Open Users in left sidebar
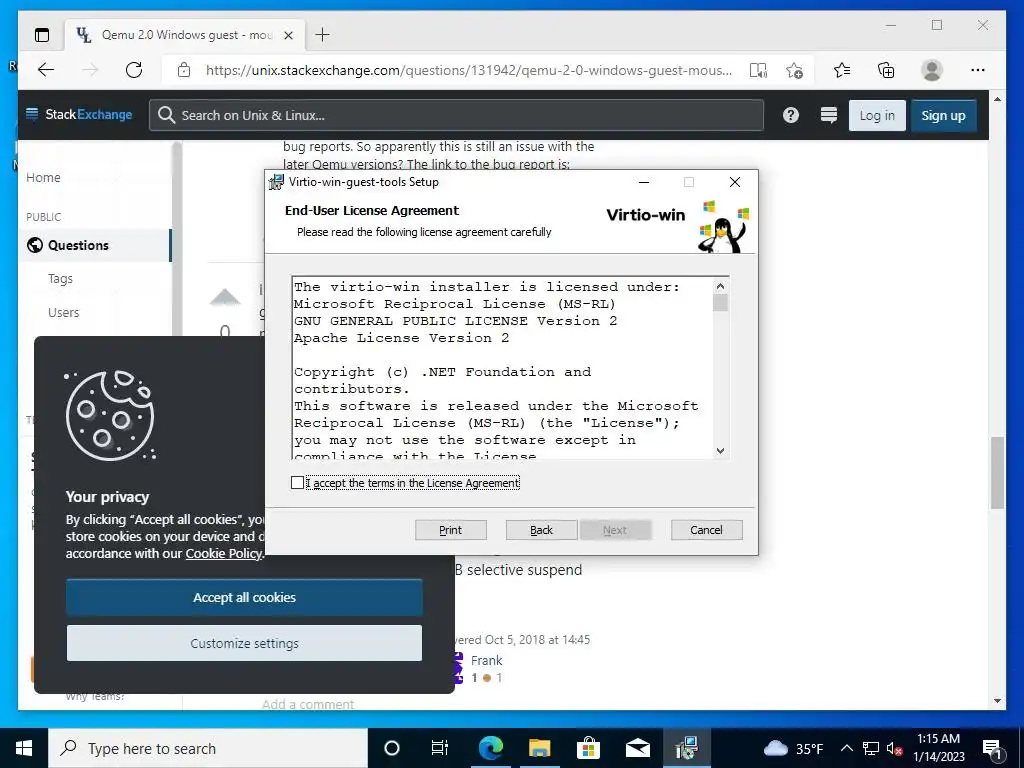The height and width of the screenshot is (768, 1024). point(63,313)
